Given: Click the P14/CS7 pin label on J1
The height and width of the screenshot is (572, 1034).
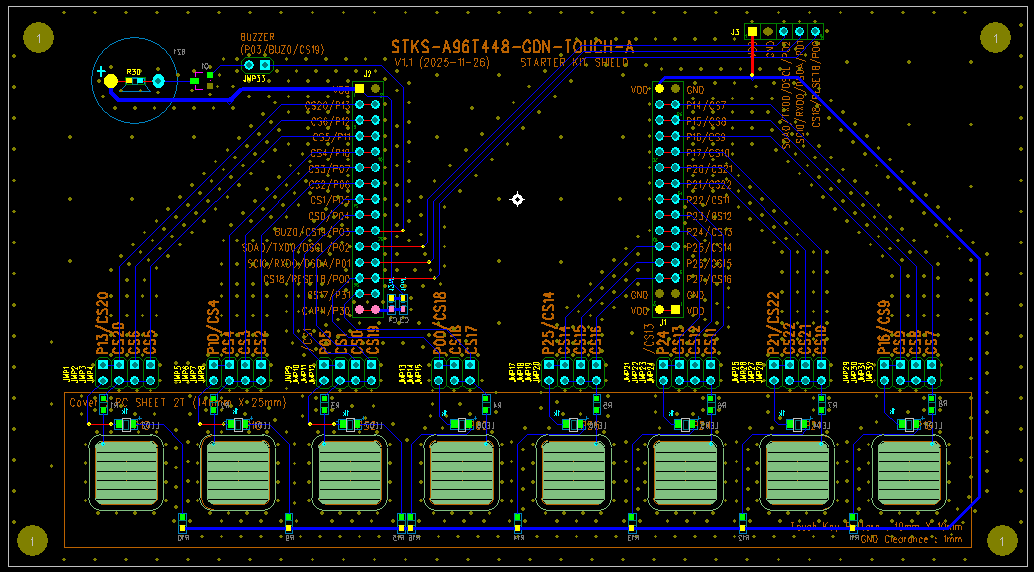Looking at the screenshot, I should point(706,105).
